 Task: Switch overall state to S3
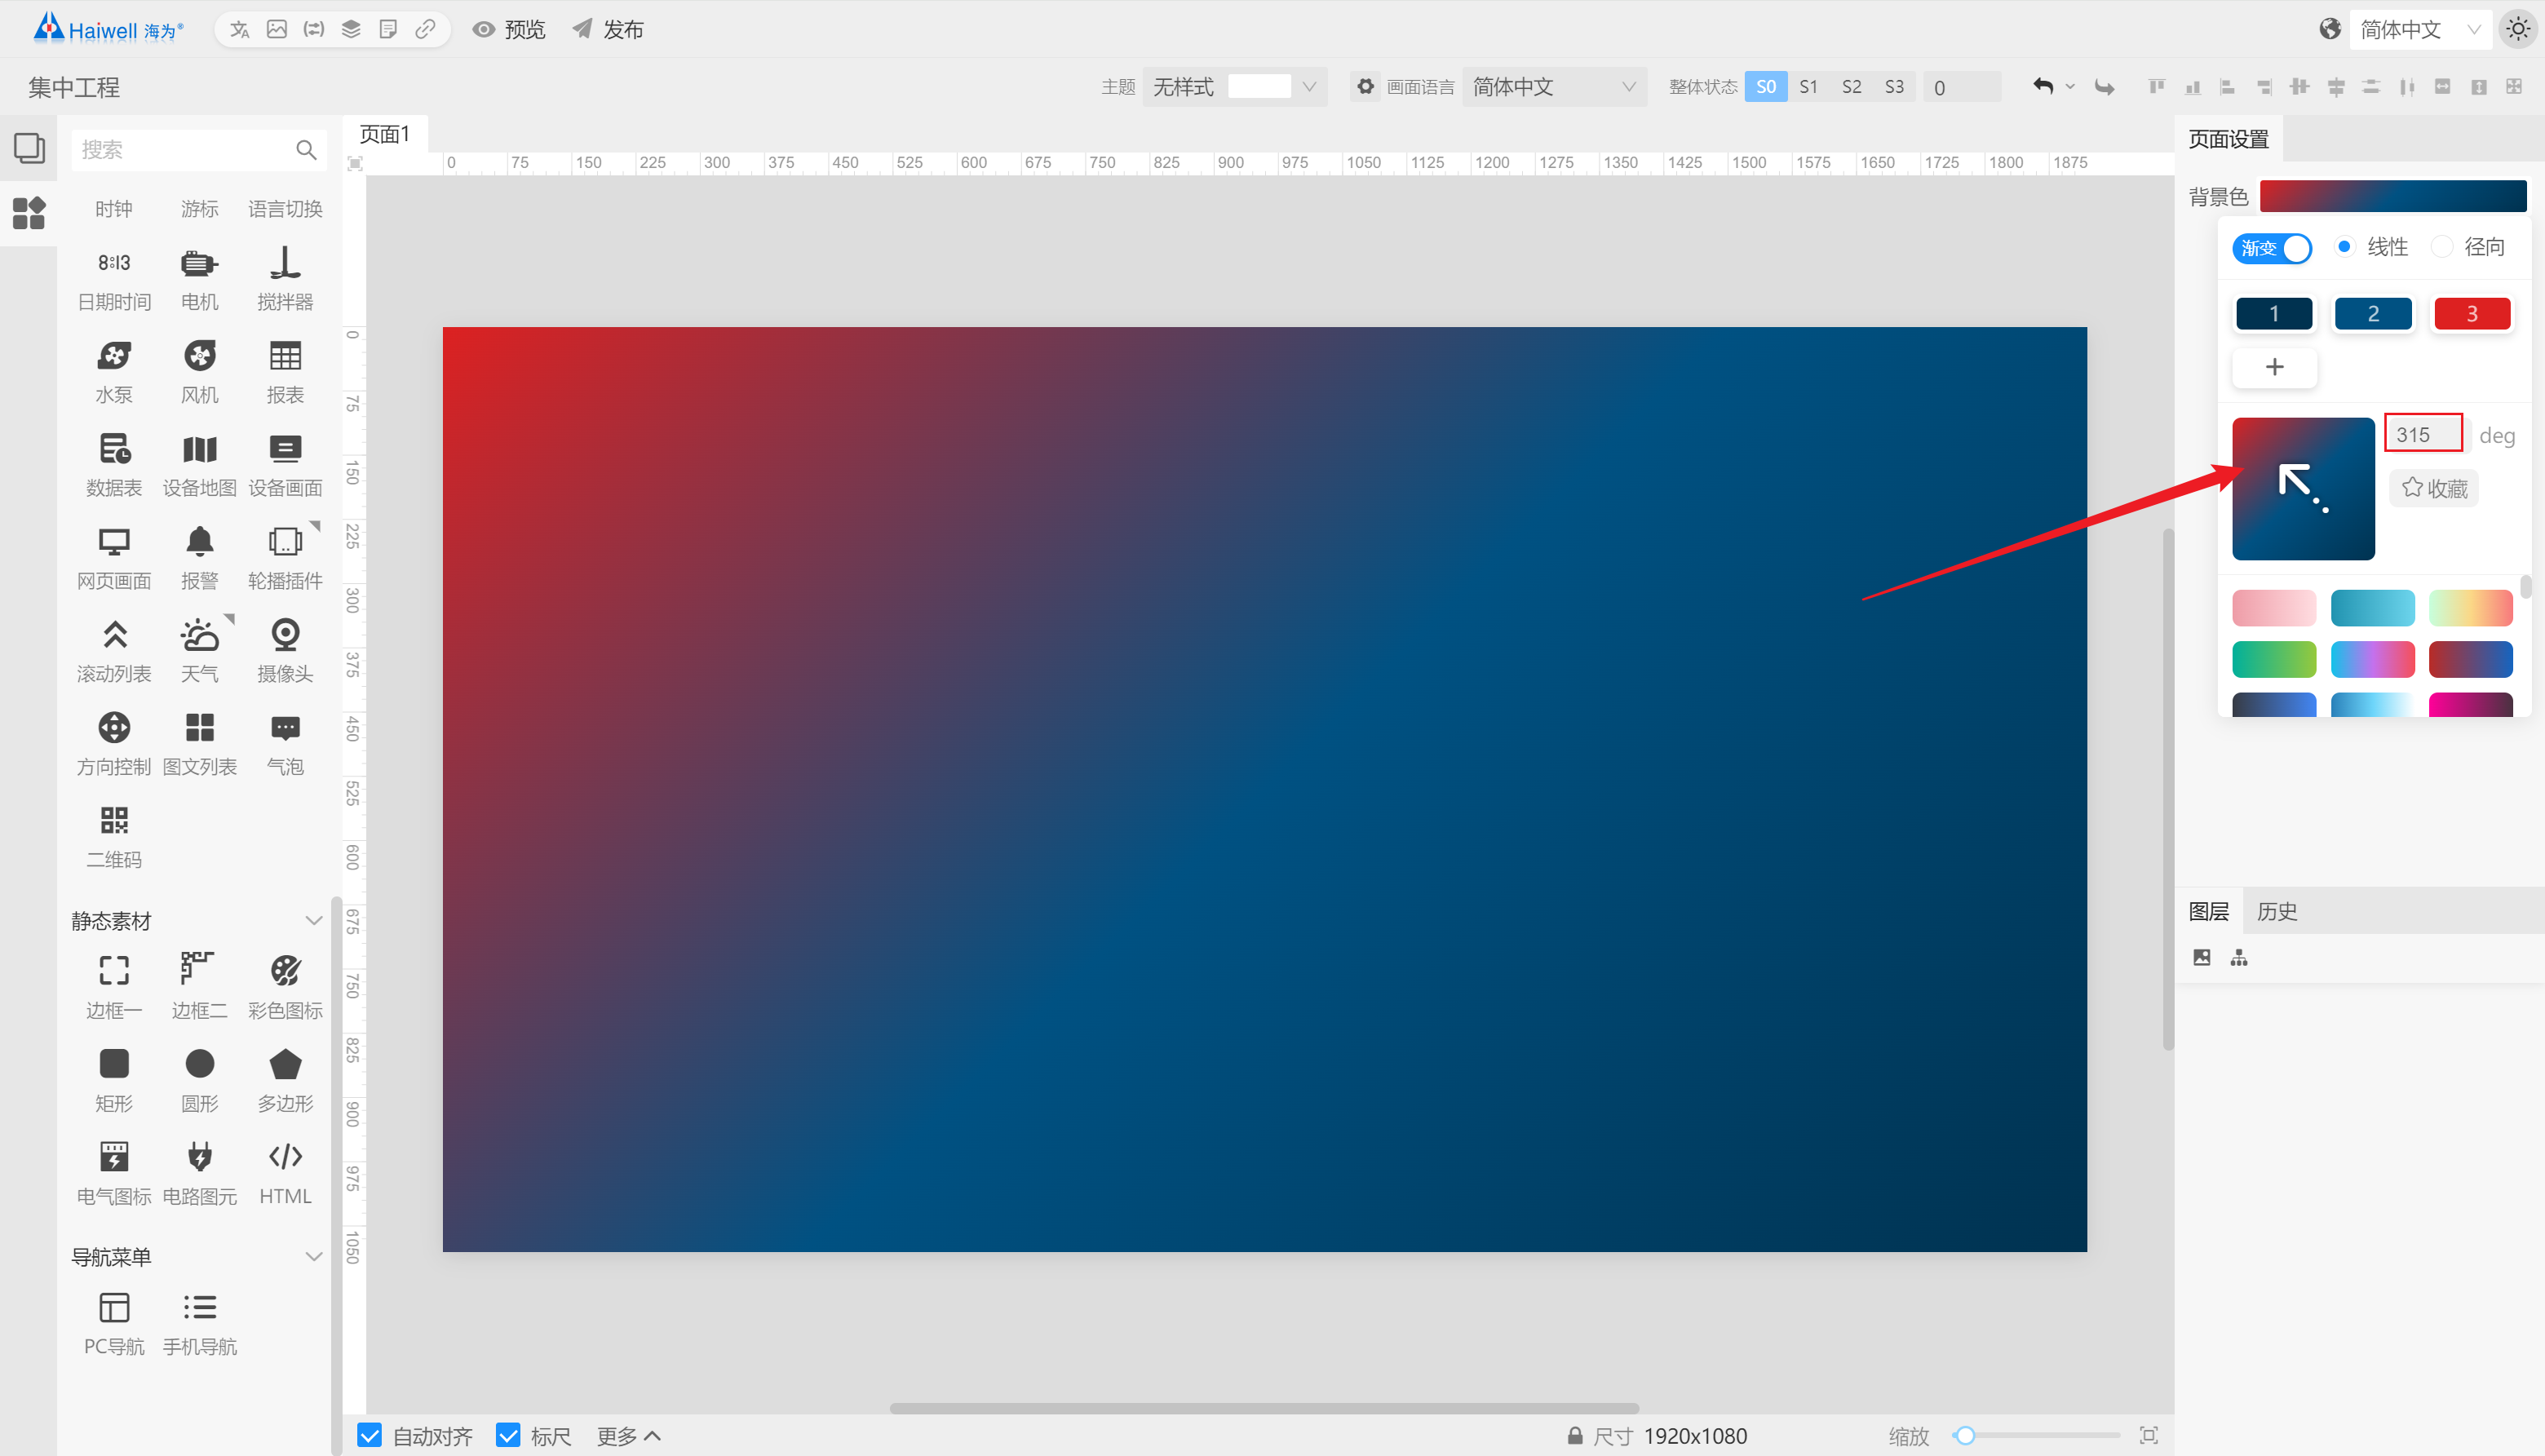(x=1894, y=87)
